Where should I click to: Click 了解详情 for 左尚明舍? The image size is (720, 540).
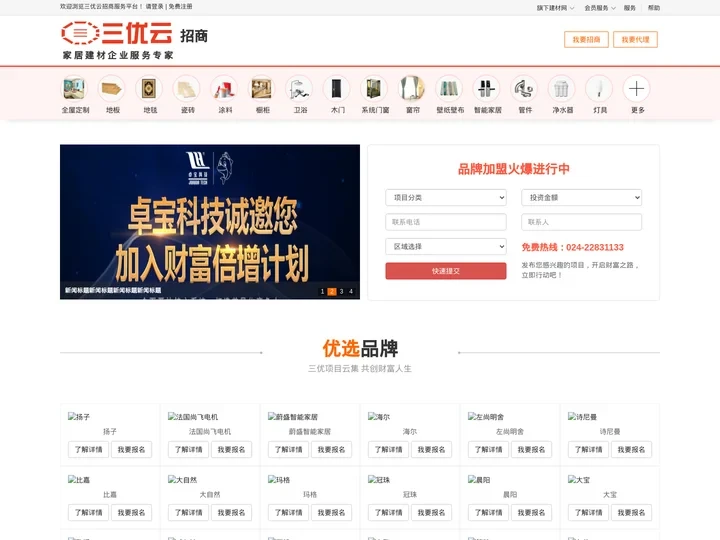point(489,450)
